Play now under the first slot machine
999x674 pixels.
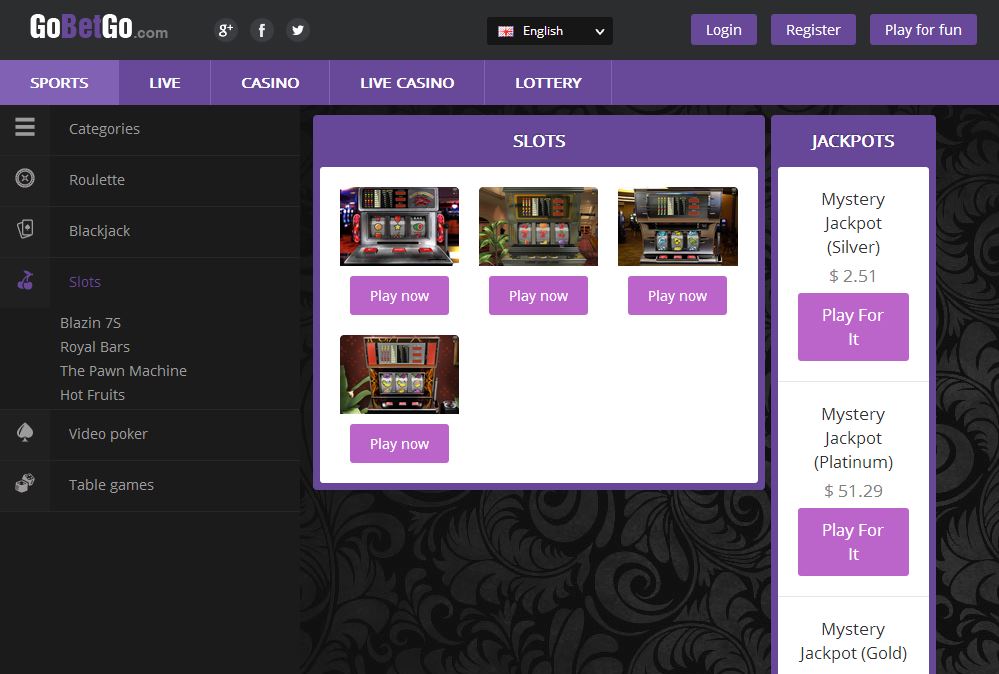click(x=399, y=296)
